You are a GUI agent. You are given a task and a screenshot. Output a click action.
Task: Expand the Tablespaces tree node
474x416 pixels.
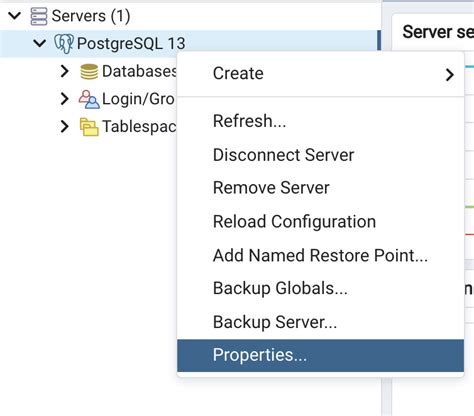(x=65, y=126)
